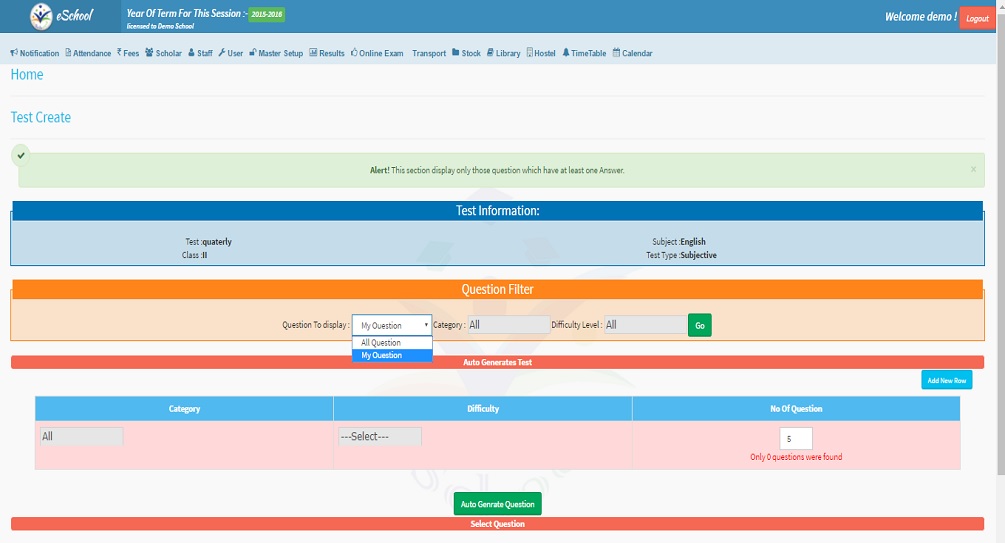Select 'My Question' option in list
This screenshot has width=1005, height=543.
click(382, 355)
